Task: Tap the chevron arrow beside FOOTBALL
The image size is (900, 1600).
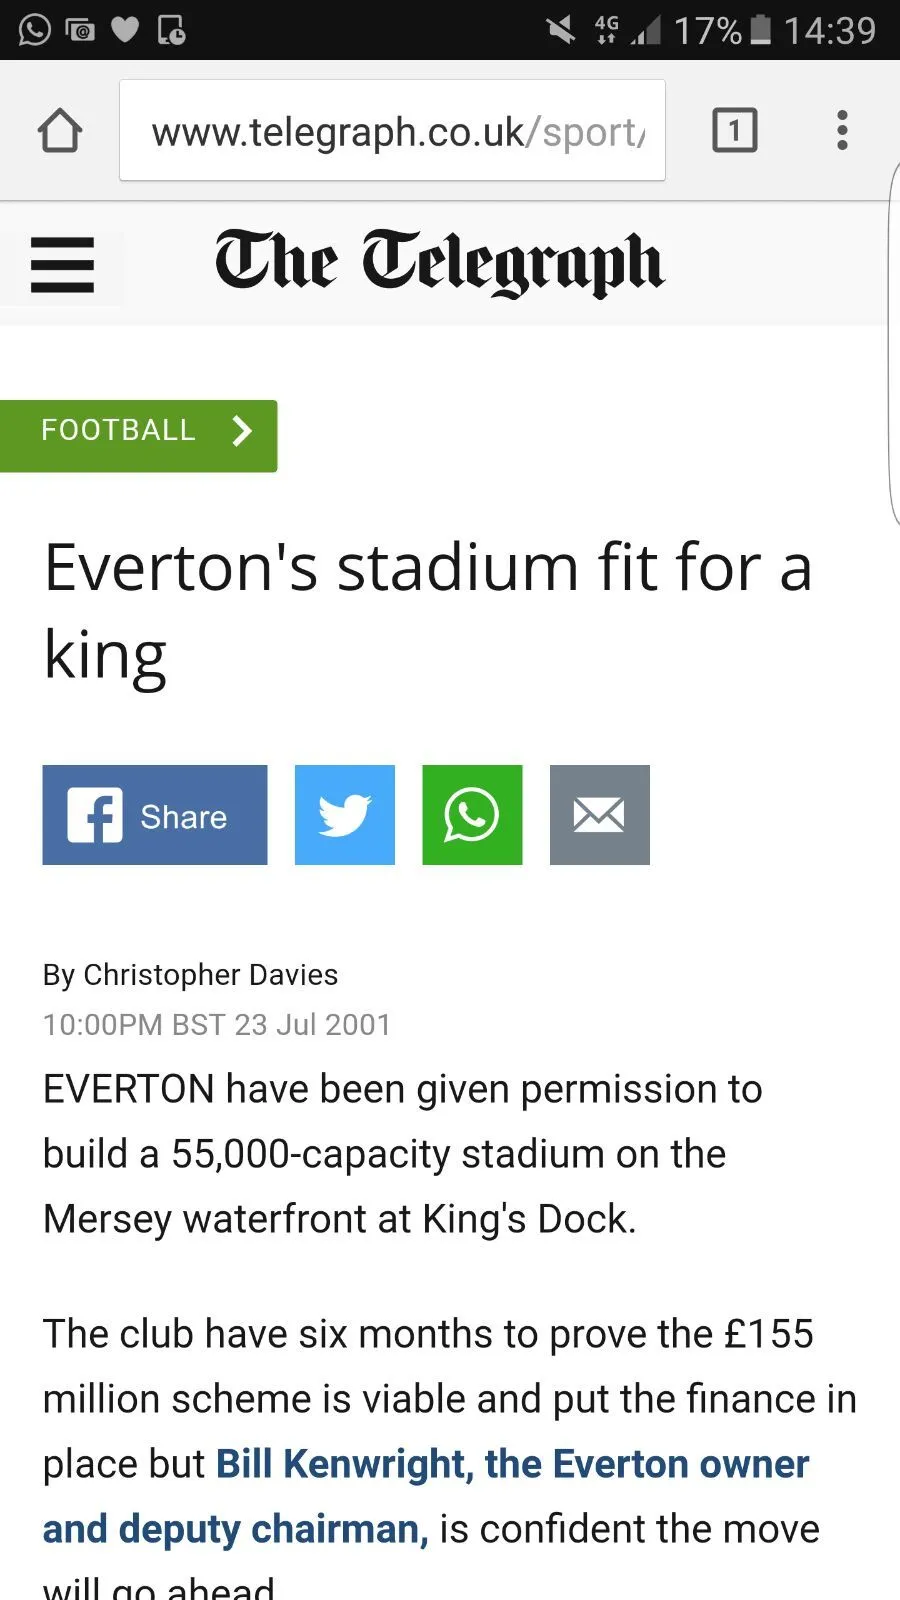Action: pyautogui.click(x=242, y=431)
